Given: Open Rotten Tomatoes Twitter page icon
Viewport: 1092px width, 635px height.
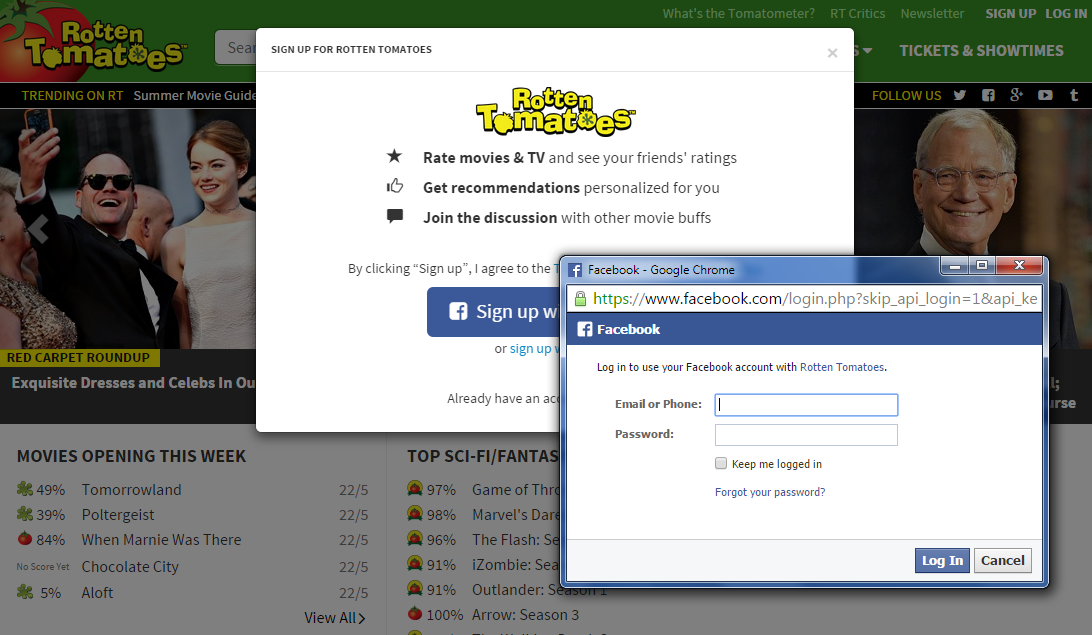Looking at the screenshot, I should pos(960,95).
